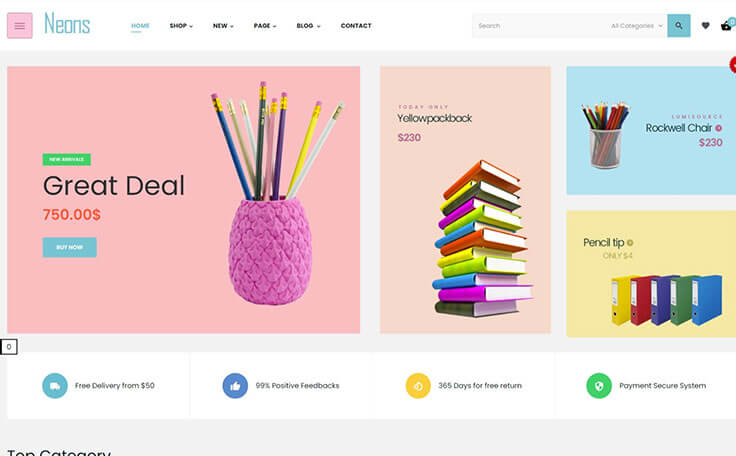
Task: Click the Neons logo link
Action: point(67,24)
